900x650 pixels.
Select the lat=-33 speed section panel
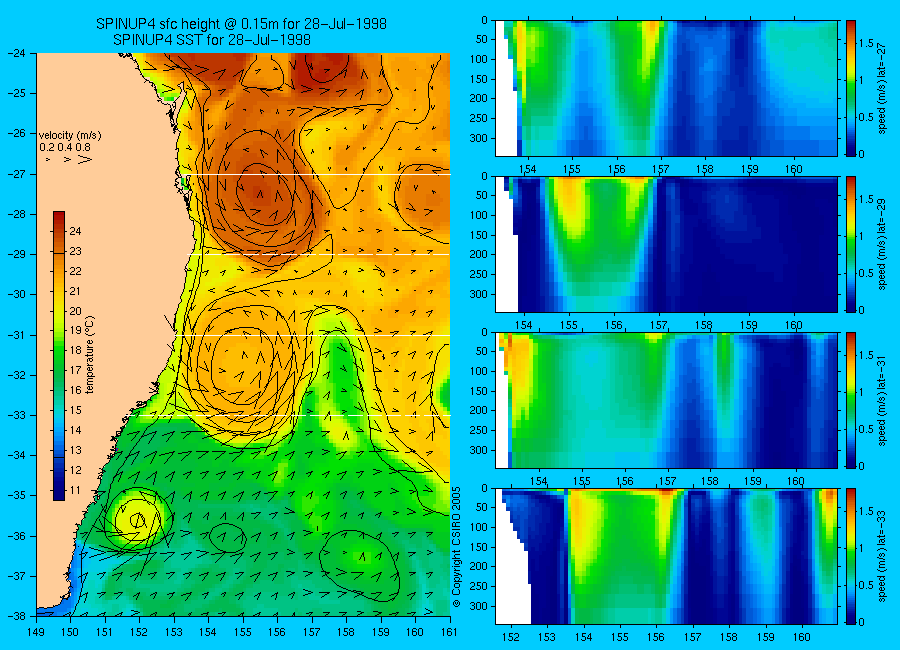pyautogui.click(x=666, y=556)
